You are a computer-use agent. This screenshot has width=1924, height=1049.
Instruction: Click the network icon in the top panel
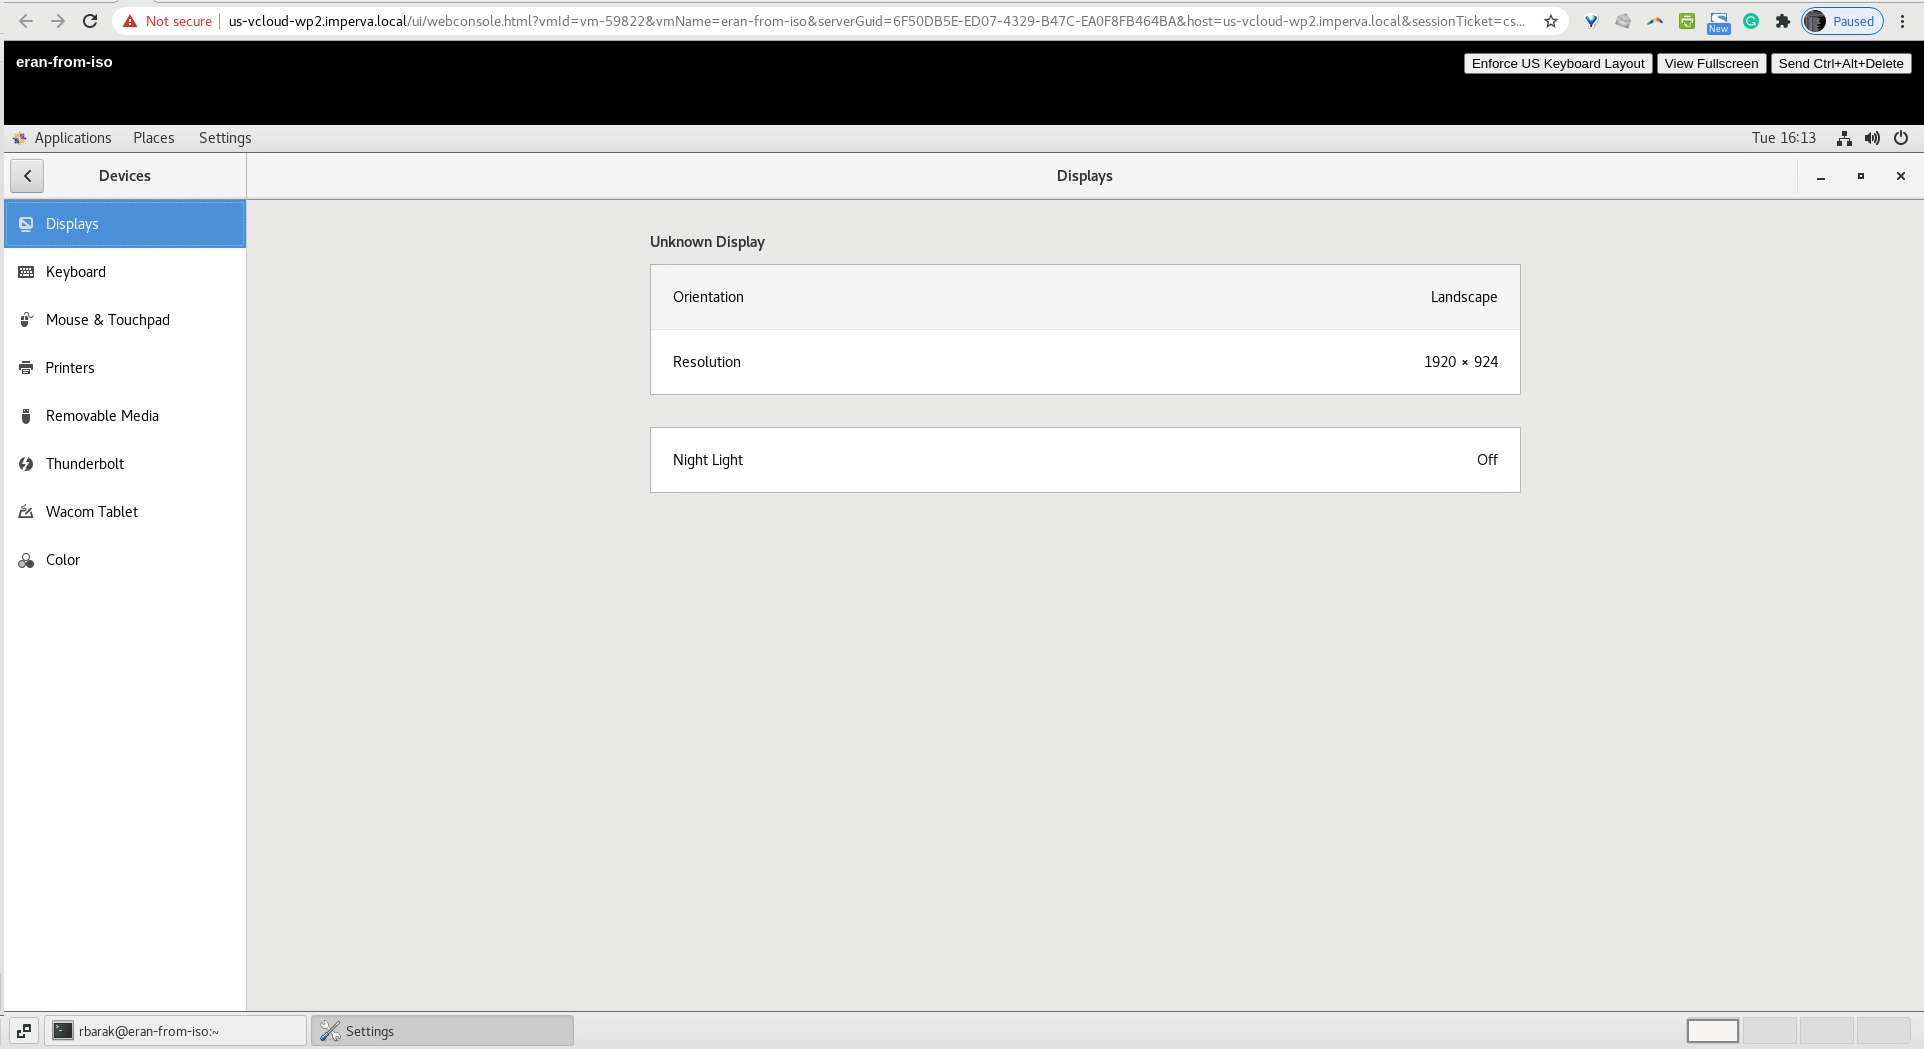(1843, 138)
